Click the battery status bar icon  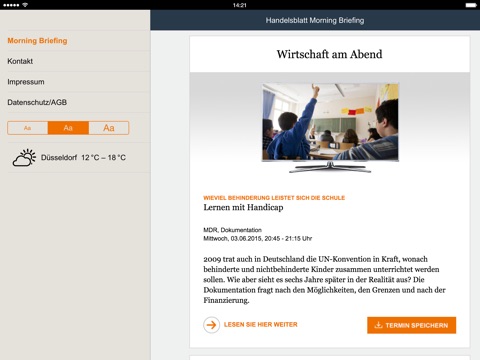pos(471,5)
